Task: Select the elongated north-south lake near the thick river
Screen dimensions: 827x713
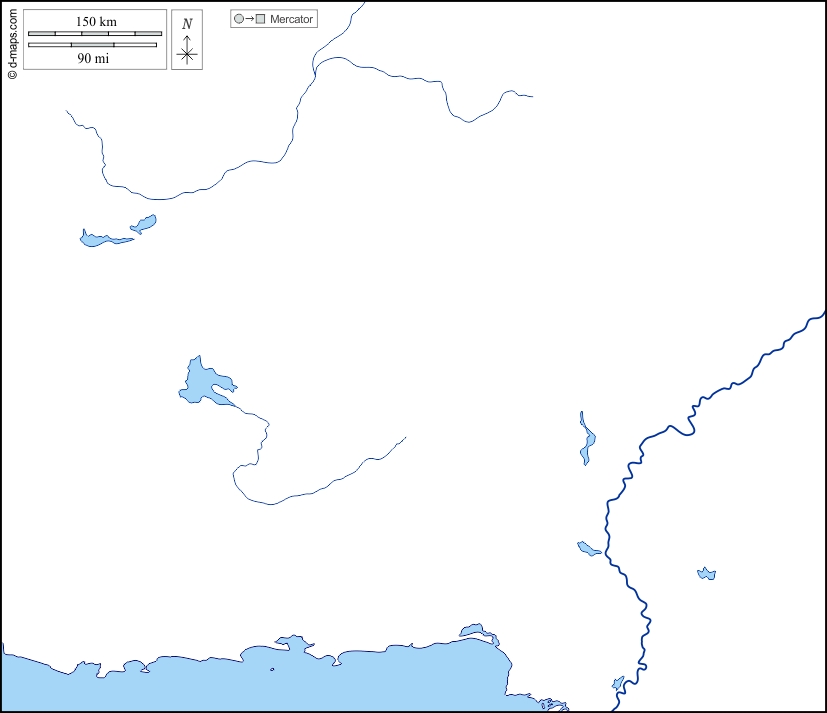Action: [587, 442]
